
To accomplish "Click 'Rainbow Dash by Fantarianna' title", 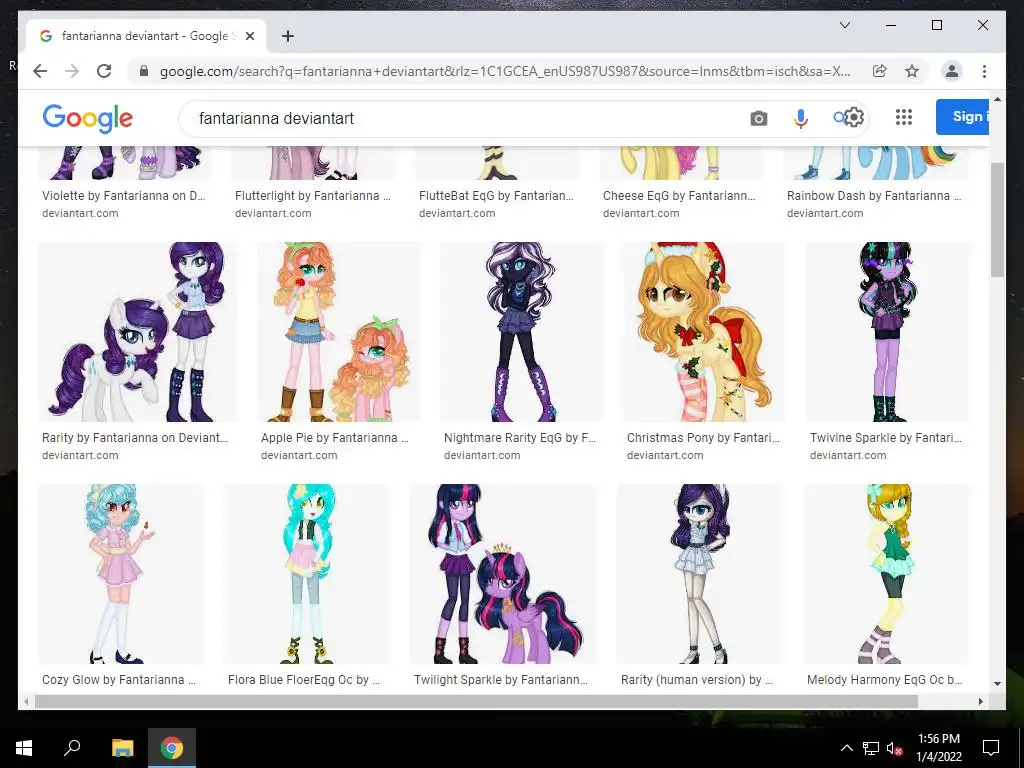I will tap(874, 195).
